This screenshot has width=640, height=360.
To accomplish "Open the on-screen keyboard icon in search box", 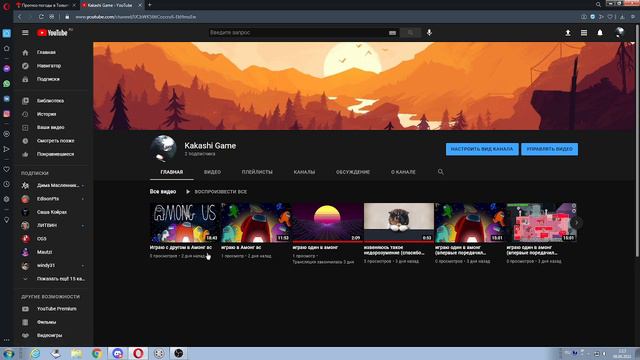I will click(392, 33).
